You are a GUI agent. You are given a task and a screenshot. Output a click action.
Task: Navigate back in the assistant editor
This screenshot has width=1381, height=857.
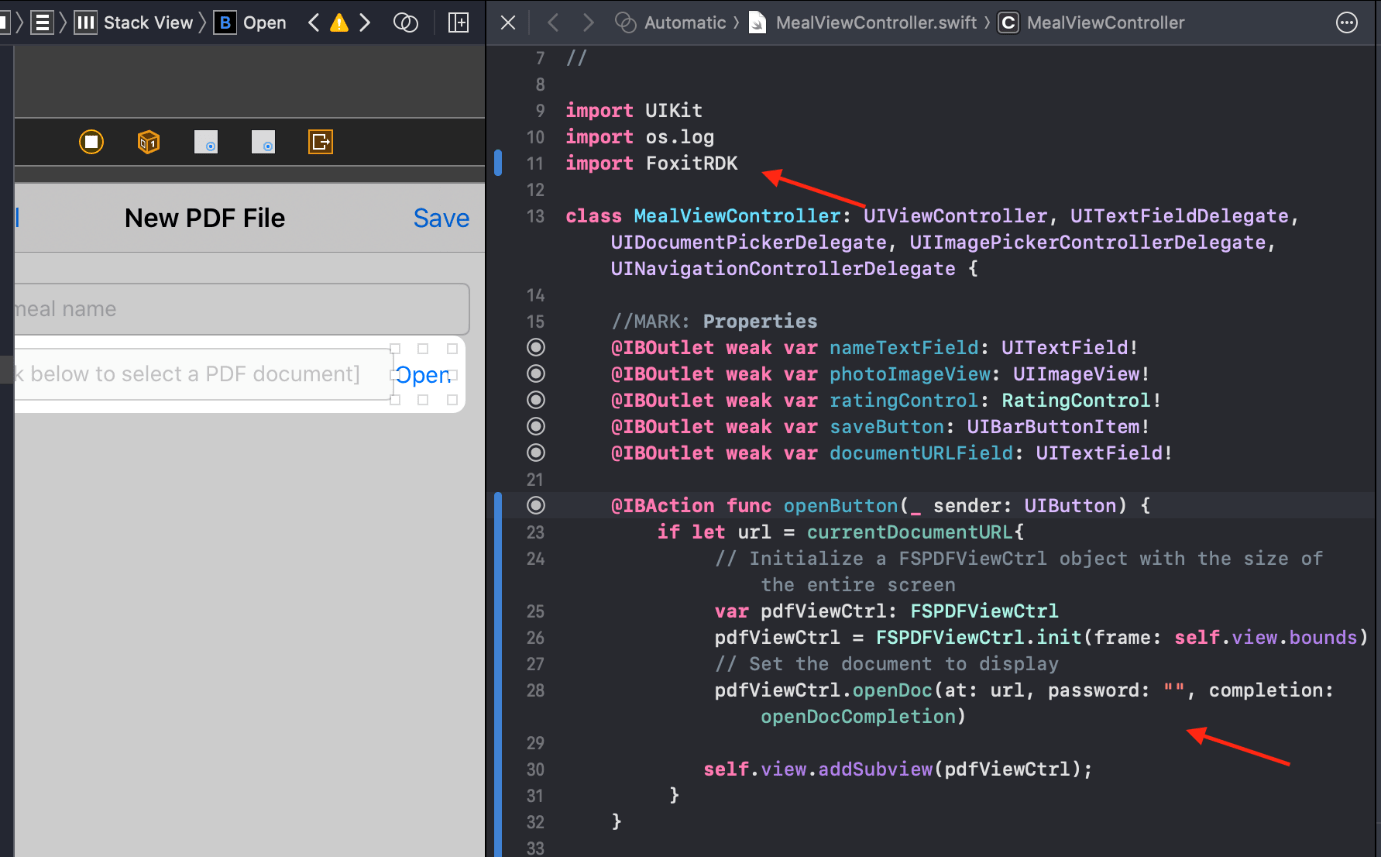[x=553, y=22]
